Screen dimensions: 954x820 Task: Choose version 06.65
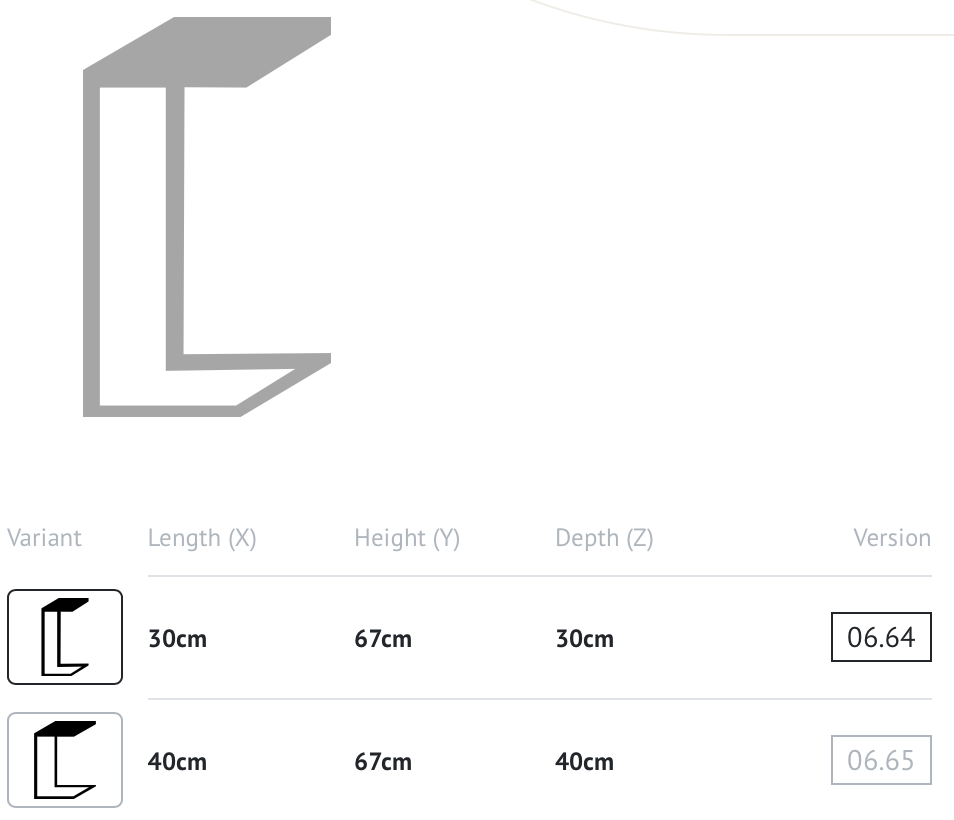pos(881,760)
